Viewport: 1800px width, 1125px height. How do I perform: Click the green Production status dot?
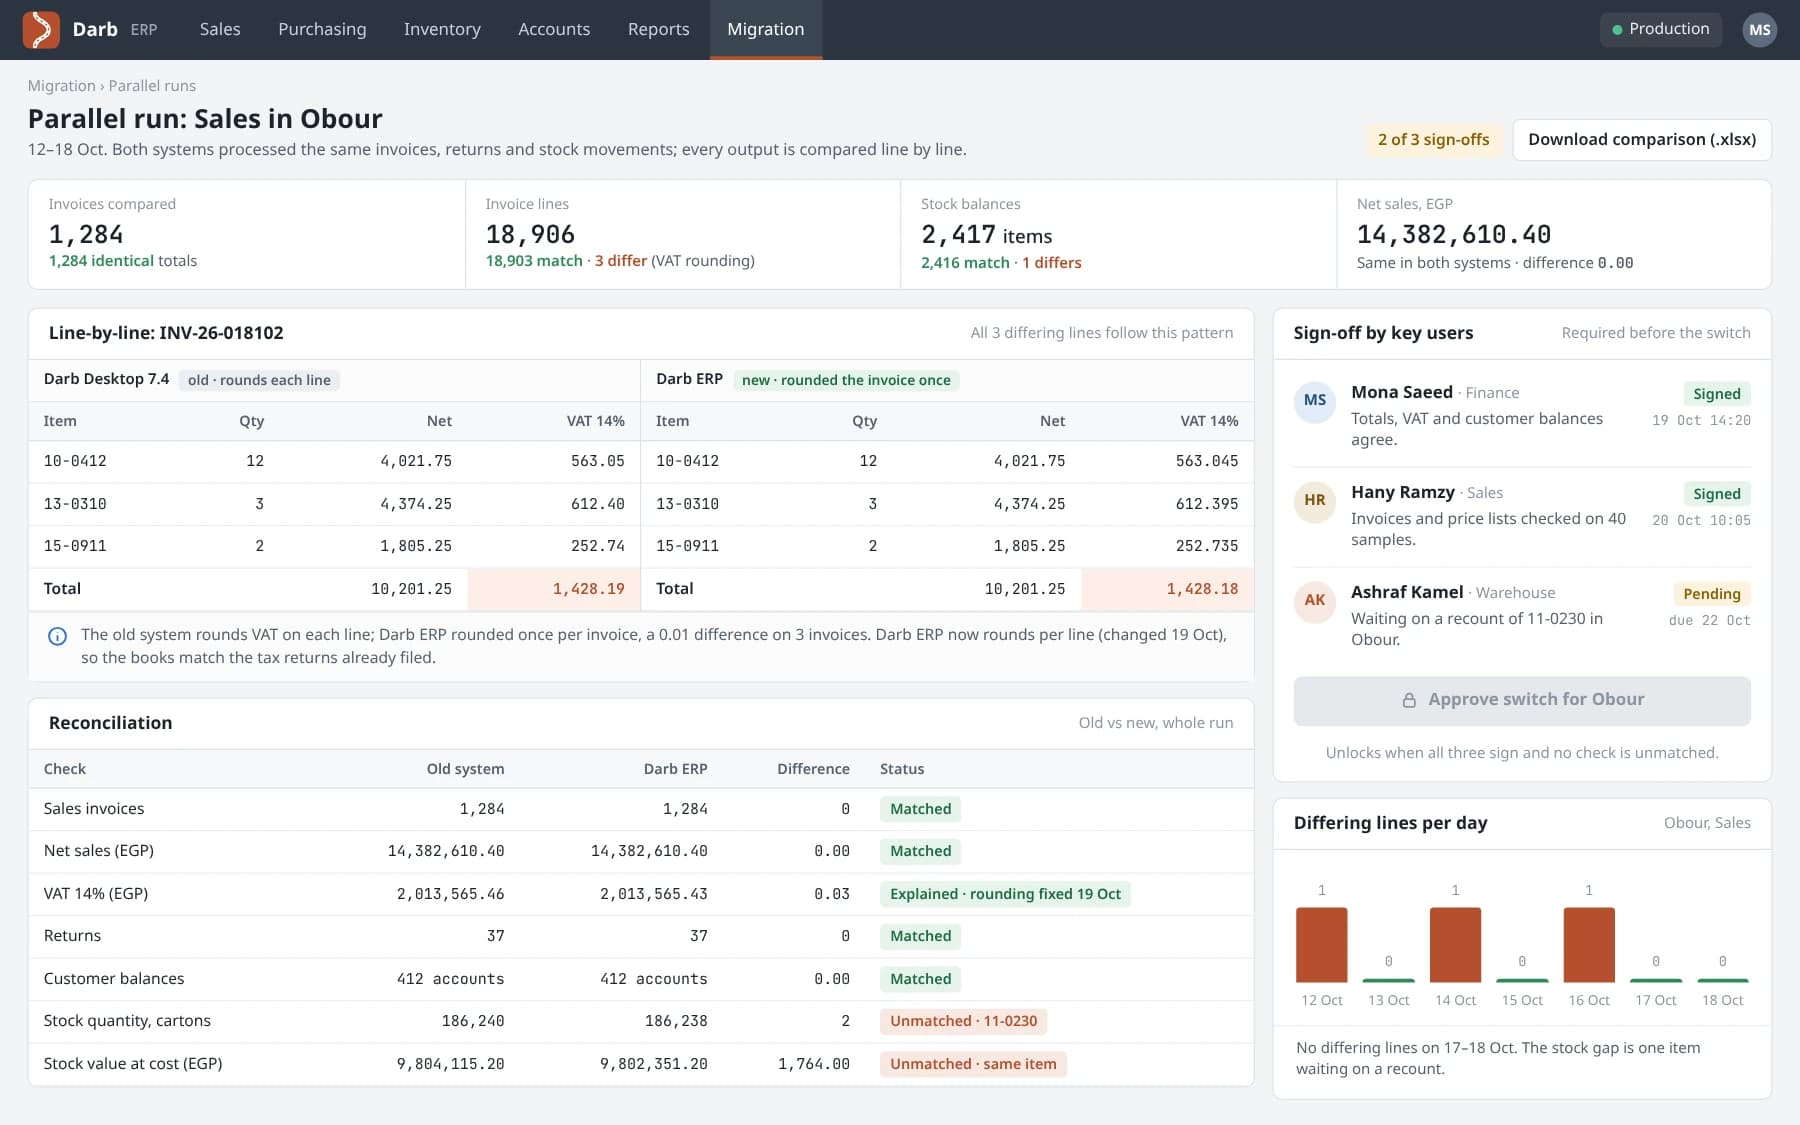point(1617,30)
